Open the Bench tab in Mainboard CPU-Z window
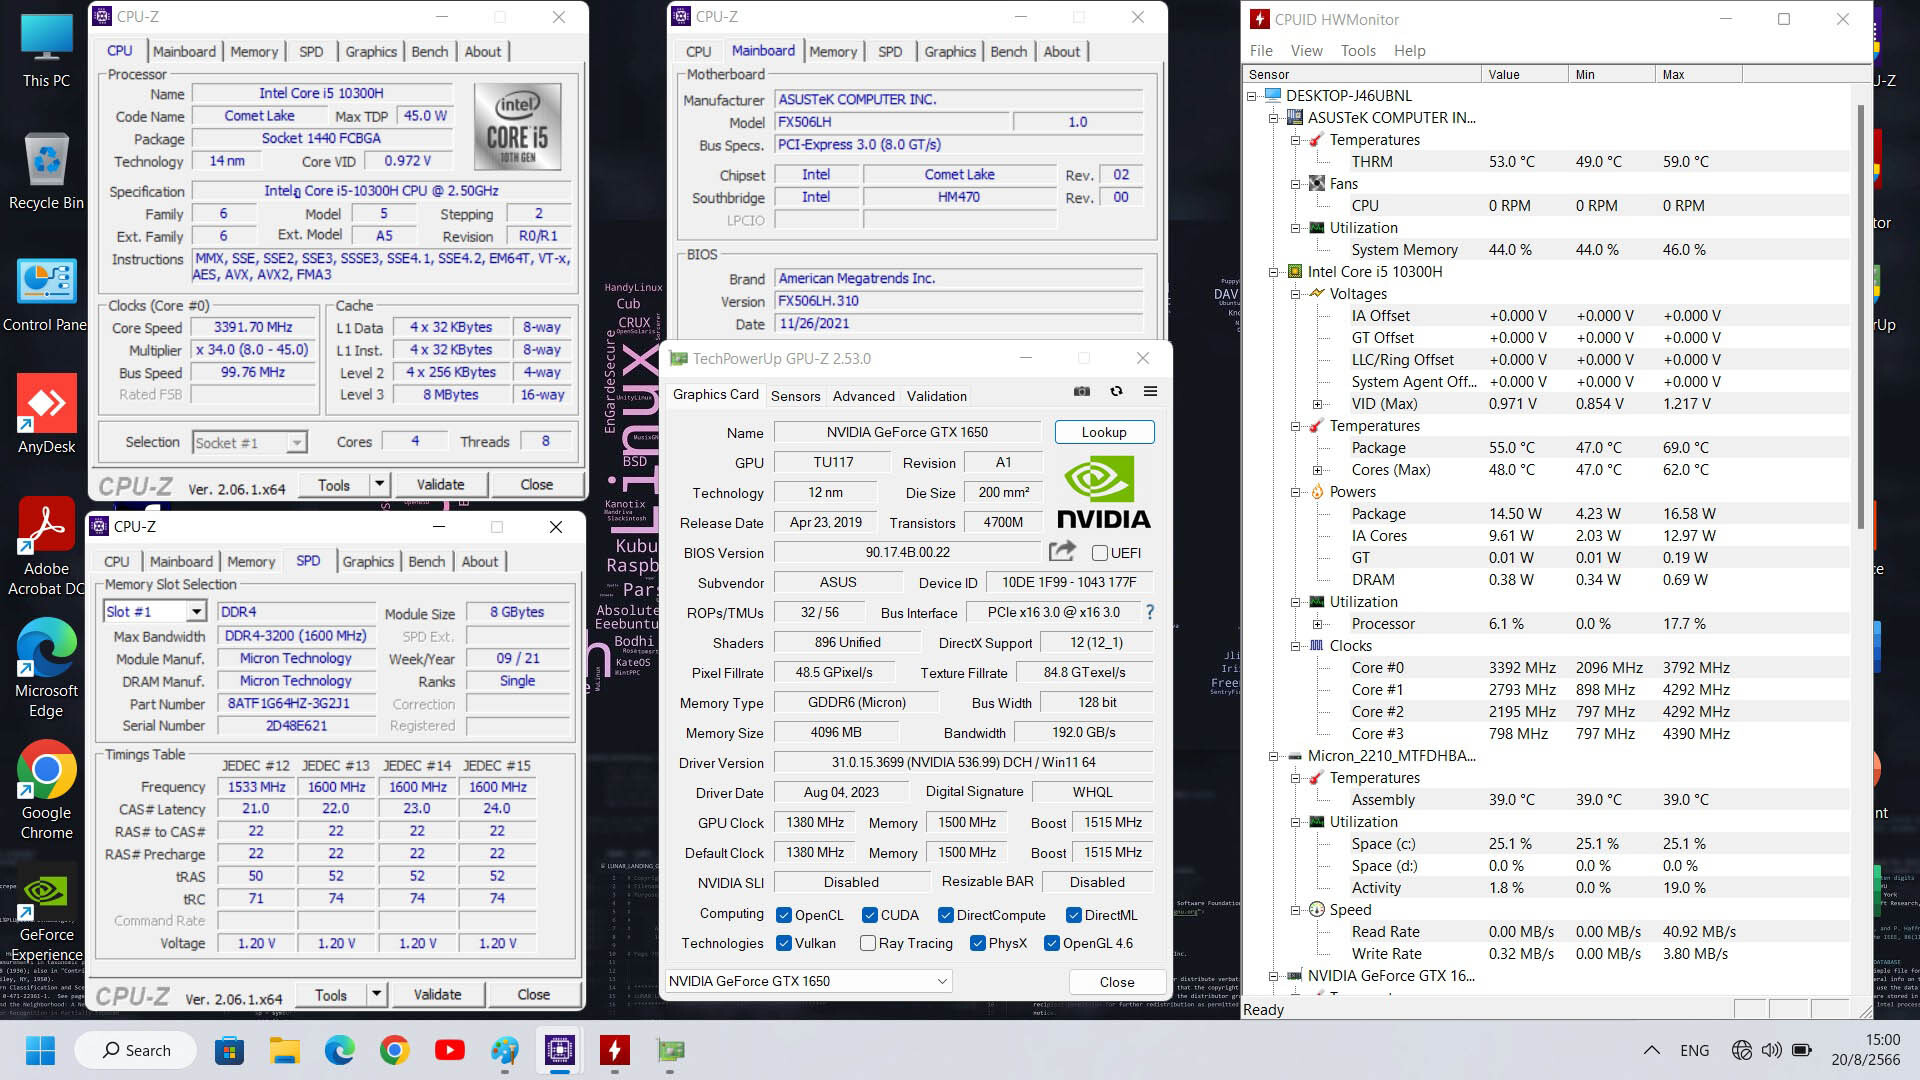Screen dimensions: 1920x1080 (1008, 51)
